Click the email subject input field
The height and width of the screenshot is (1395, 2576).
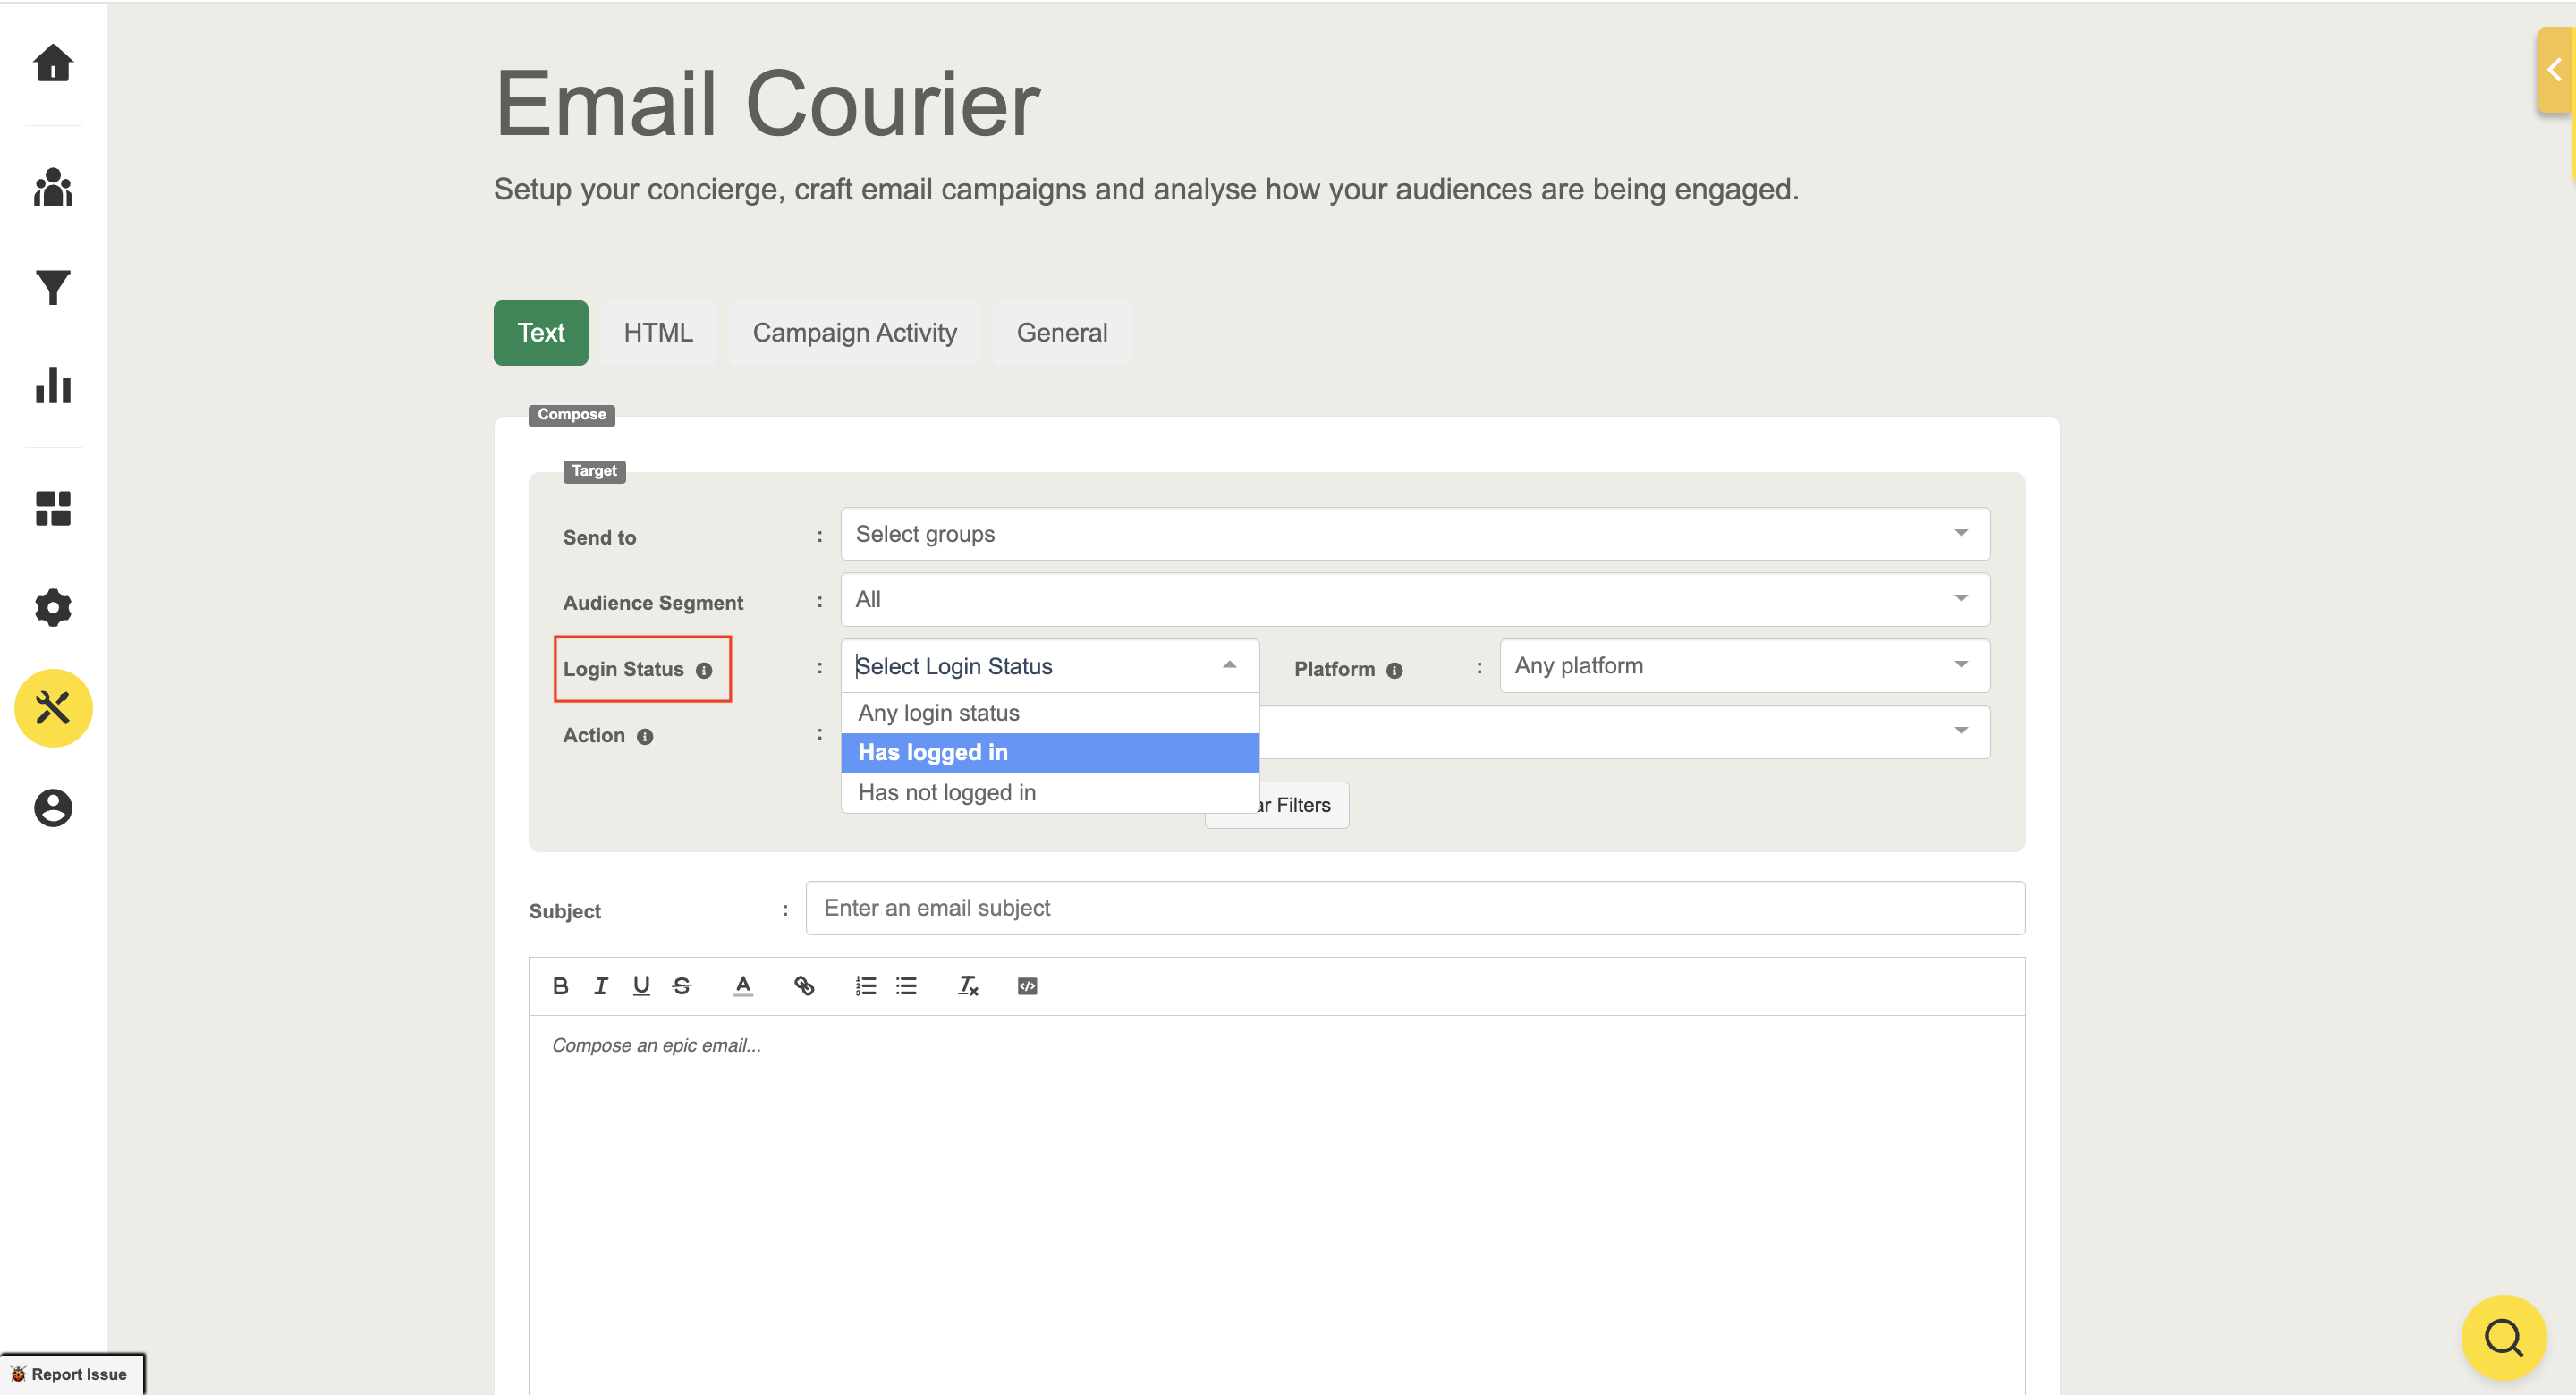(x=1414, y=908)
